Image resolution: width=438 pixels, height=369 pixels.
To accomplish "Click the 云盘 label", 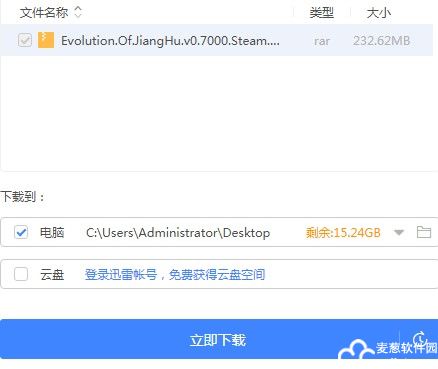I will click(52, 275).
